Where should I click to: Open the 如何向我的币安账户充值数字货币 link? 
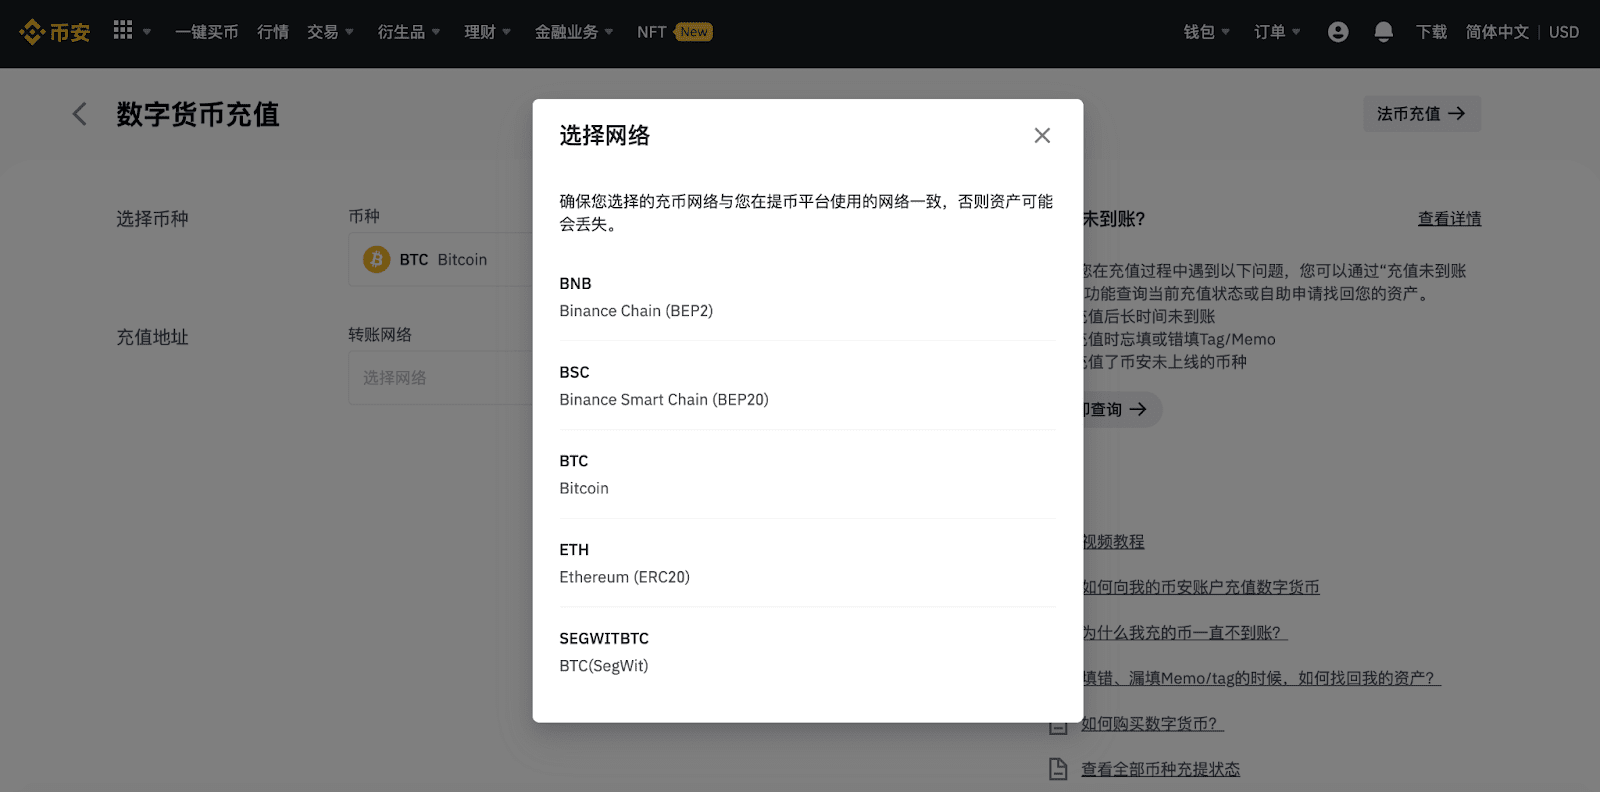pyautogui.click(x=1201, y=587)
